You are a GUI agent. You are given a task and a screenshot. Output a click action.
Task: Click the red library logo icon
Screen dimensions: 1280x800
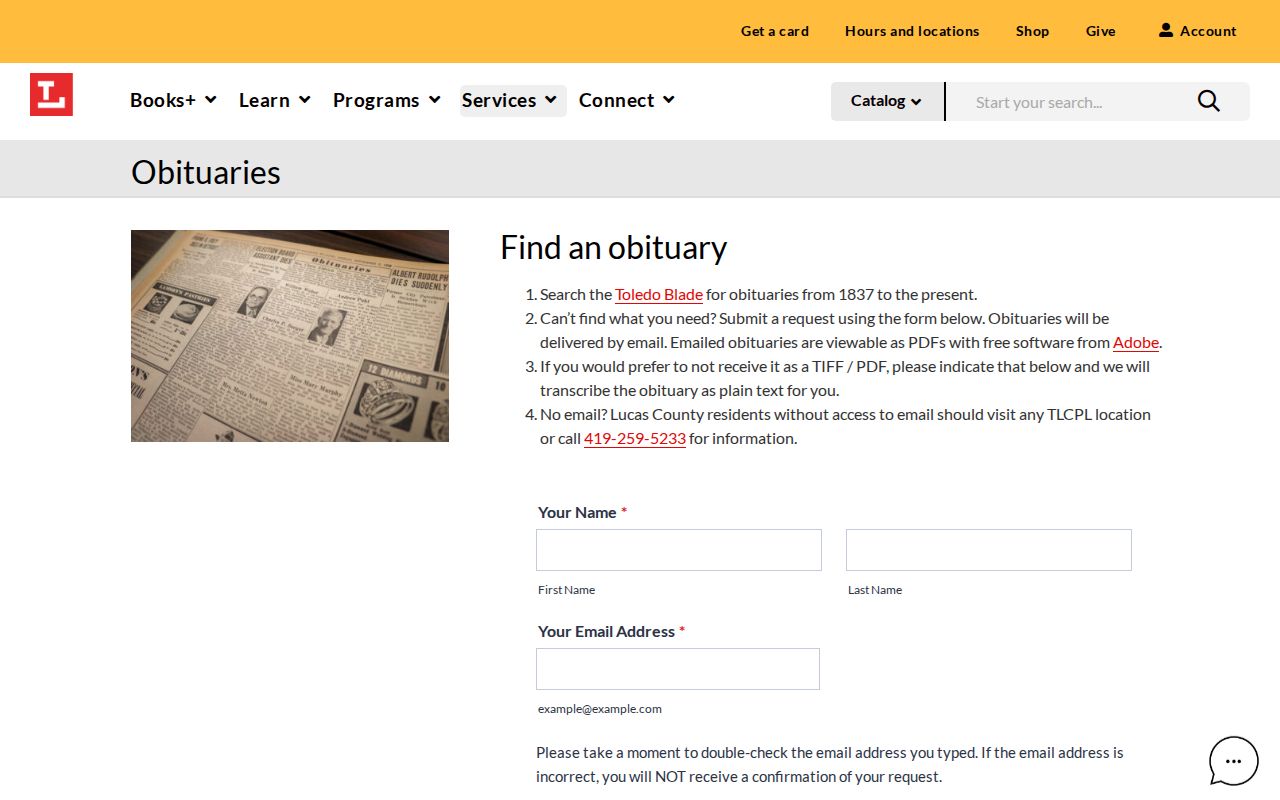click(51, 95)
